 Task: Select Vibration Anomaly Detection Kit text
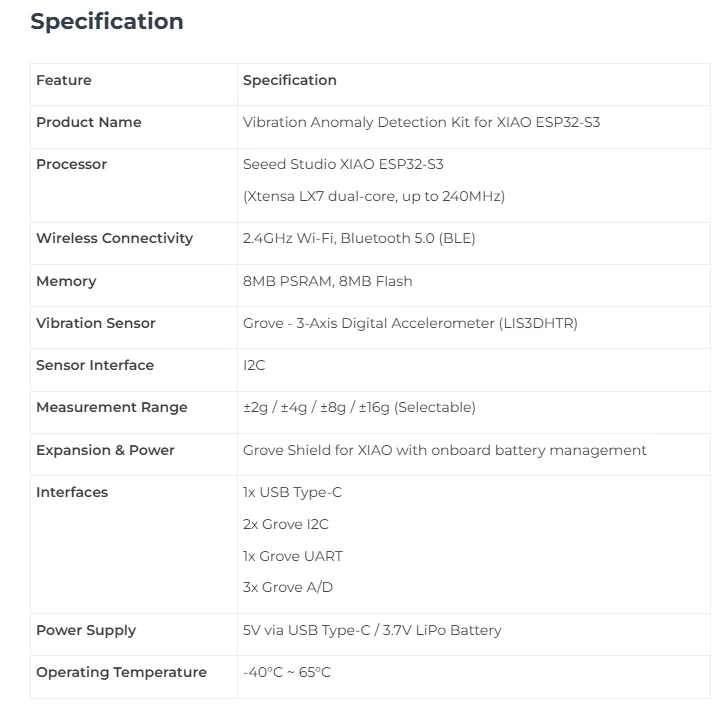[421, 122]
